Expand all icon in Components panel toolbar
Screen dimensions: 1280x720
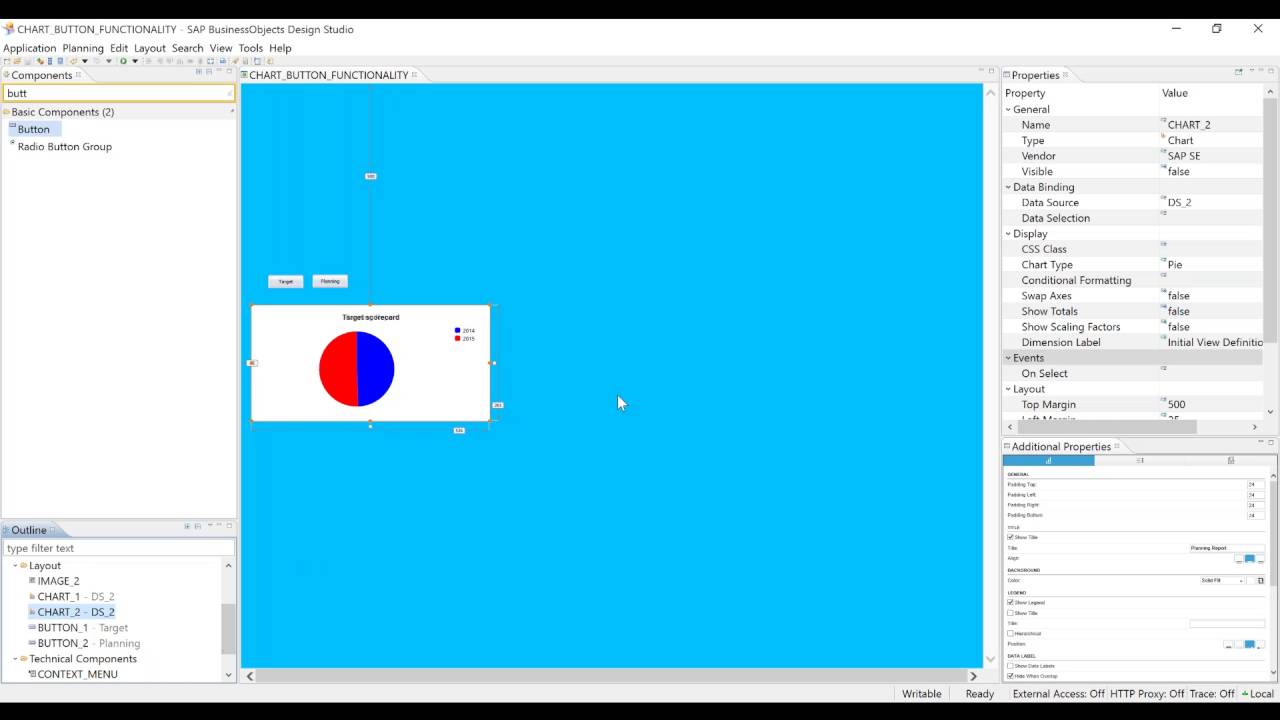198,72
